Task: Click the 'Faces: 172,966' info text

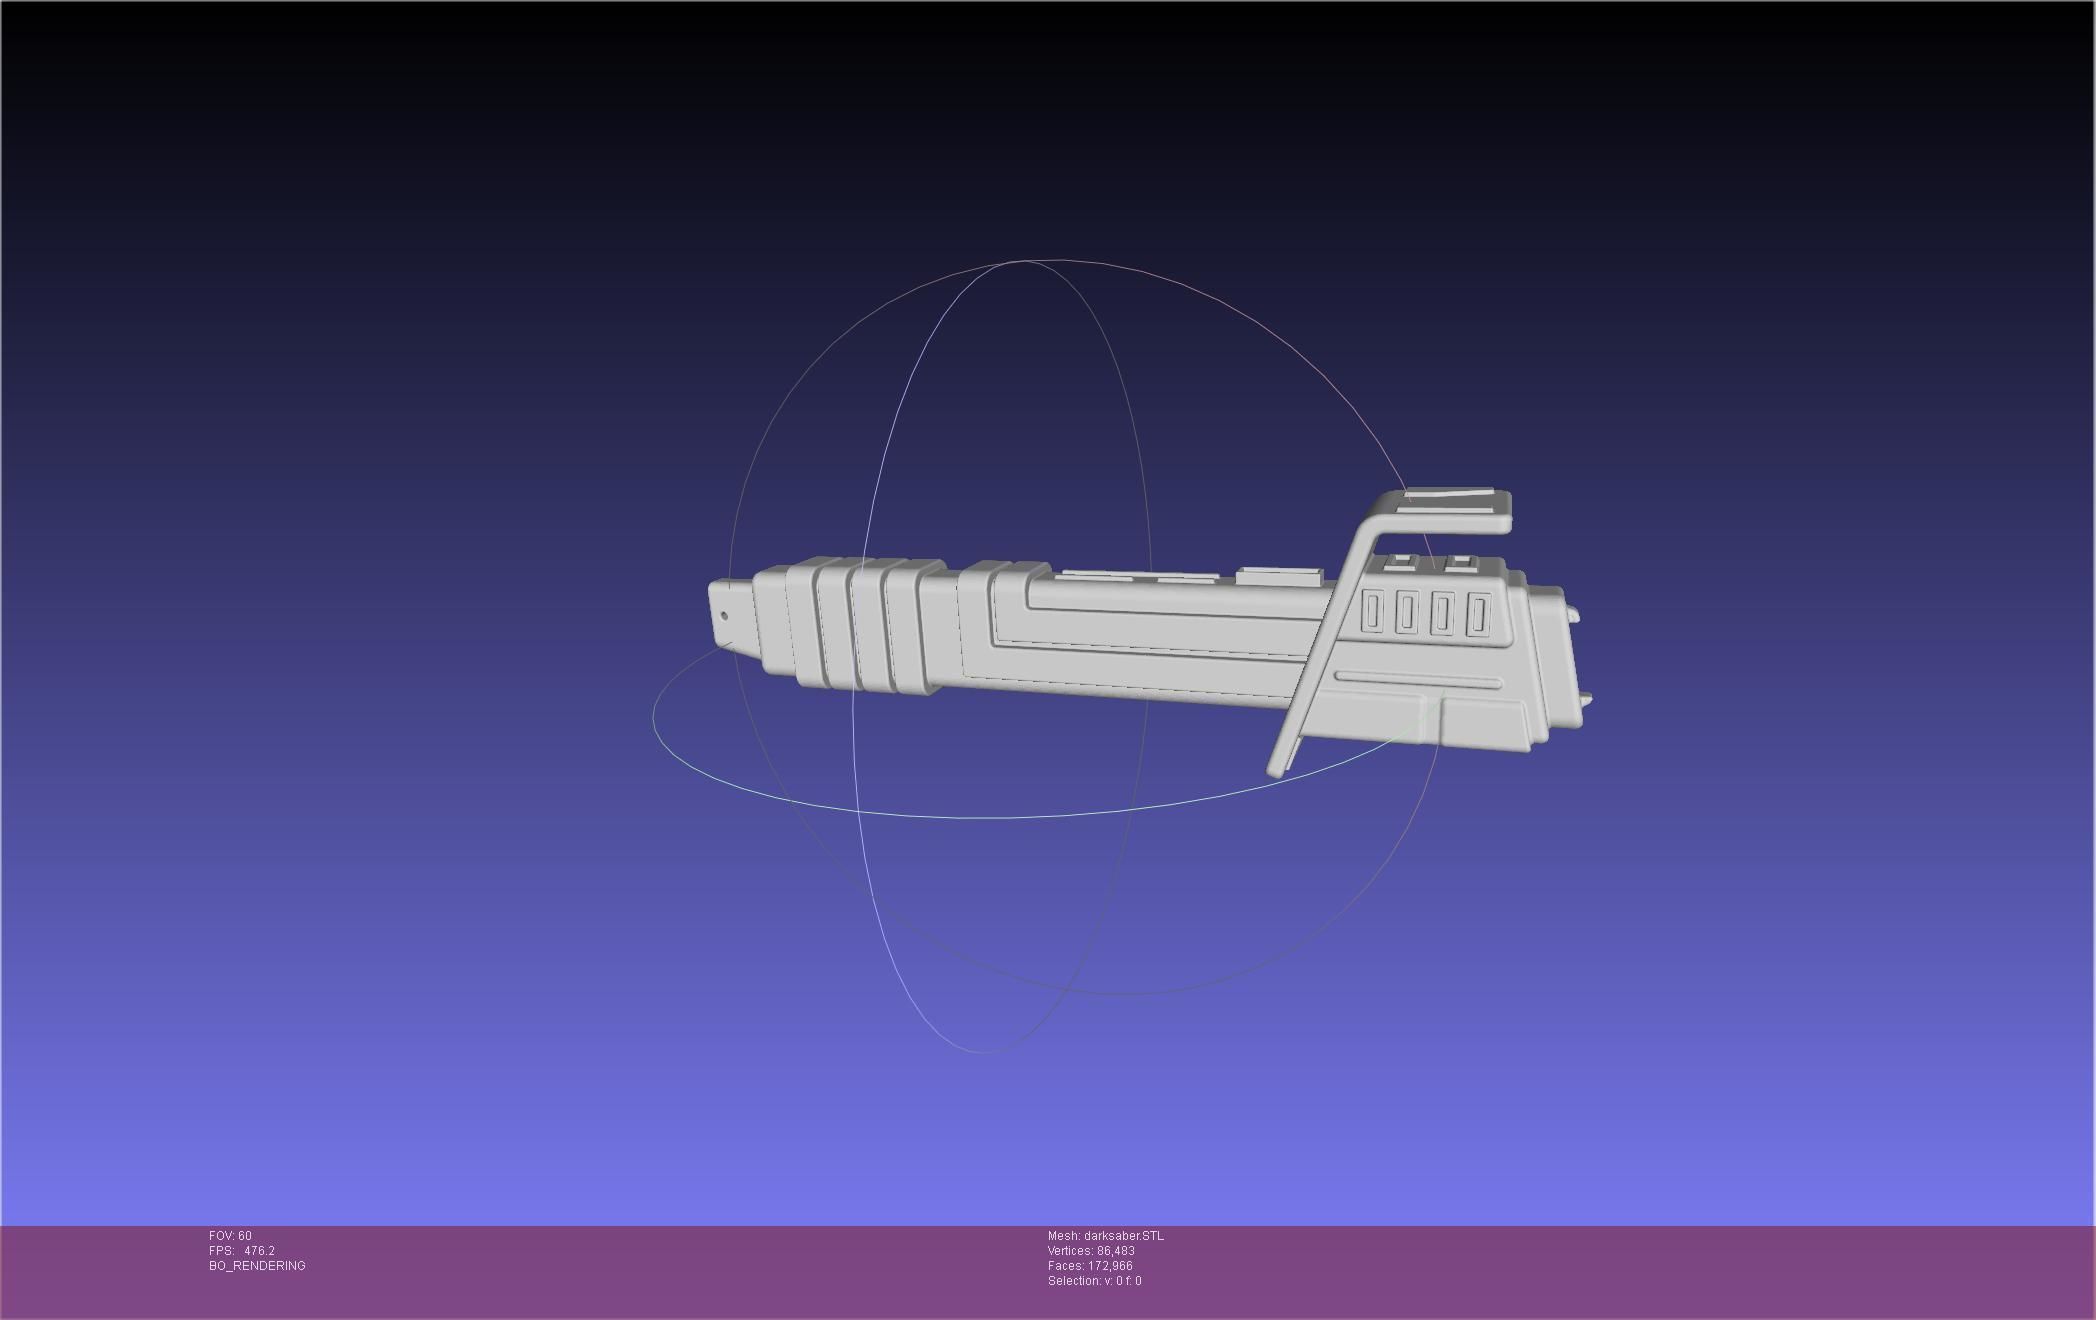Action: [1090, 1266]
